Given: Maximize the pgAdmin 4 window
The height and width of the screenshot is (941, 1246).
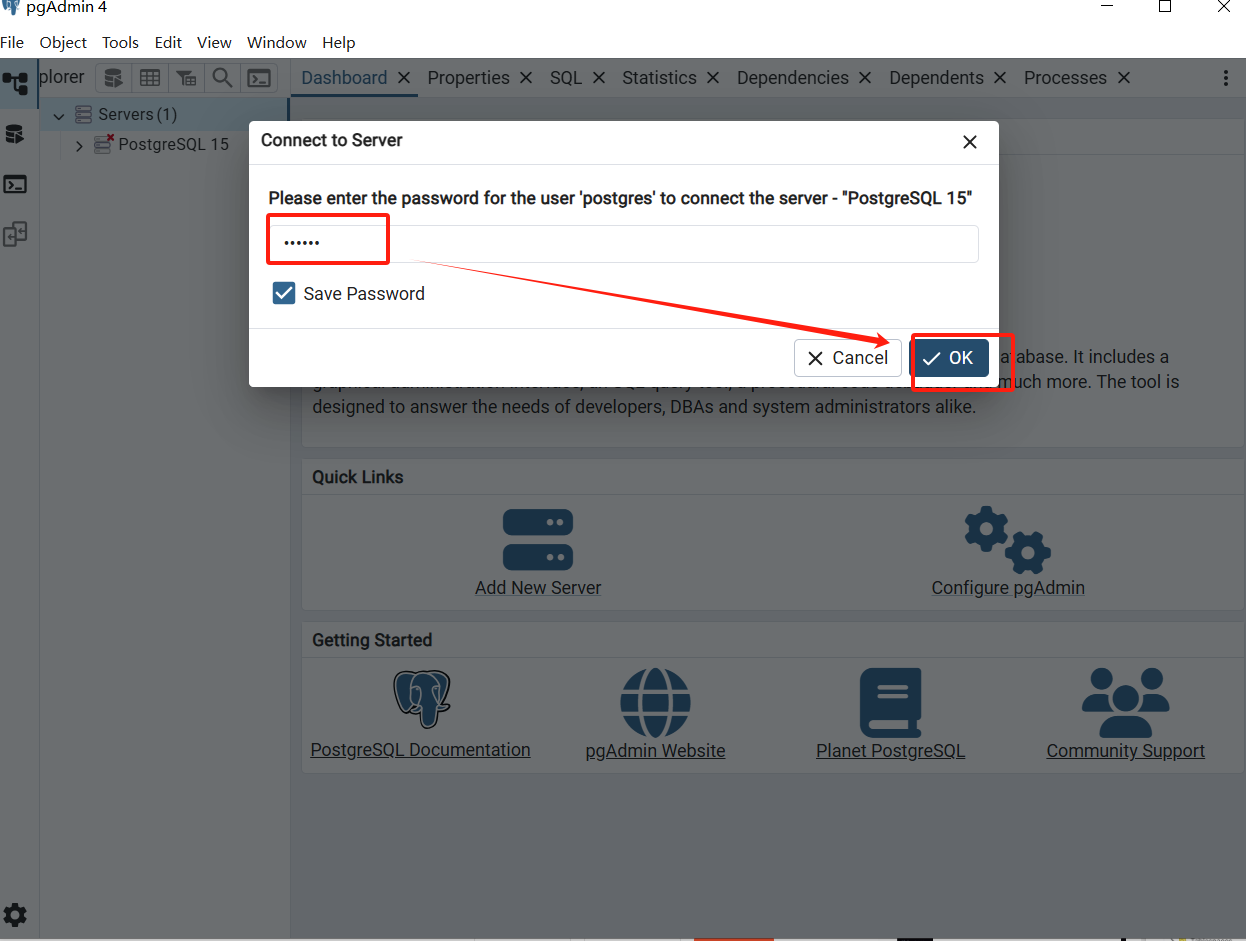Looking at the screenshot, I should tap(1165, 7).
